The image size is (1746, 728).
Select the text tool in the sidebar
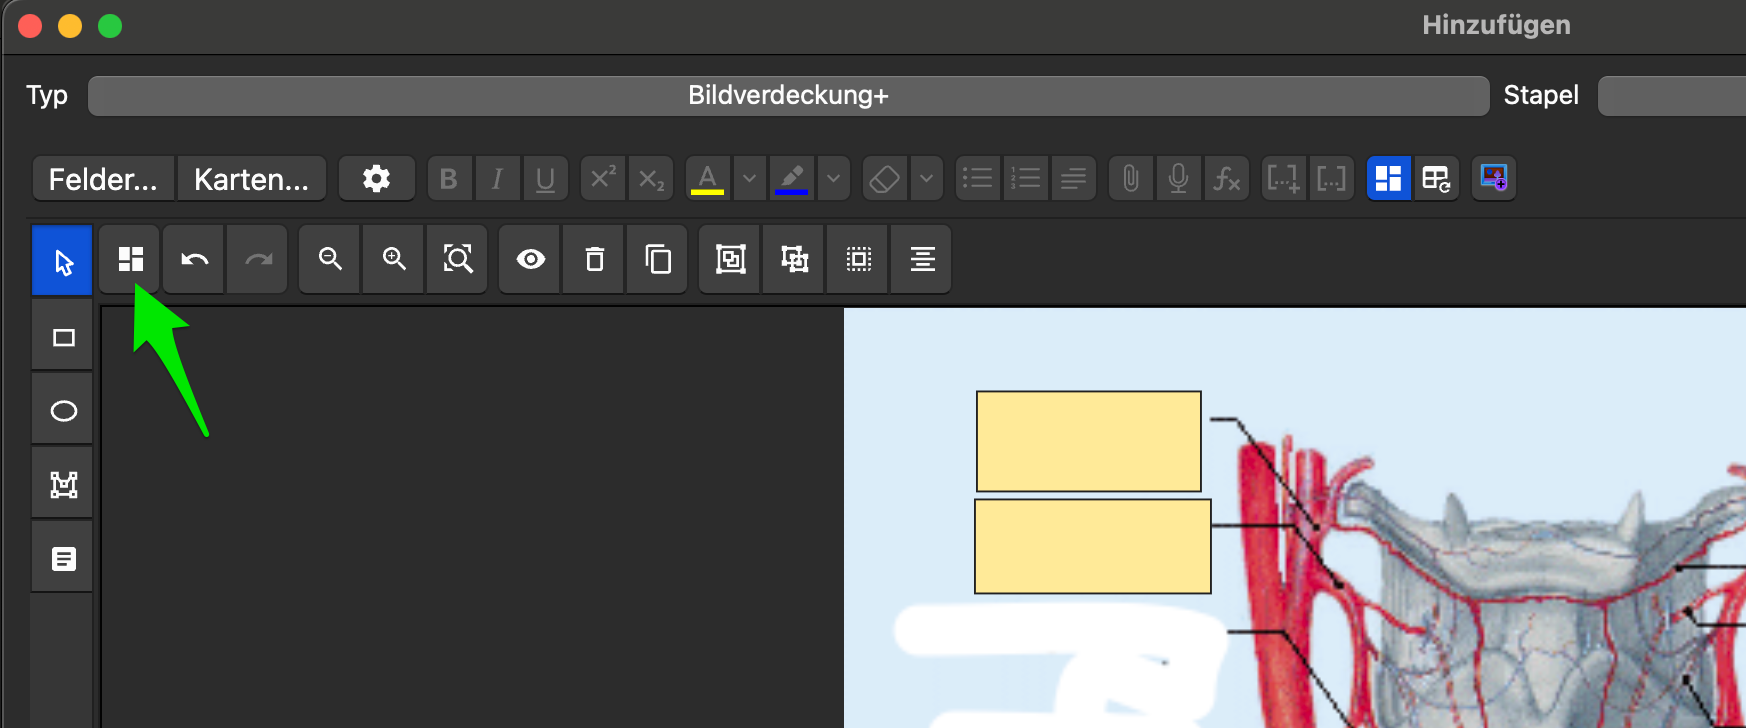point(63,559)
